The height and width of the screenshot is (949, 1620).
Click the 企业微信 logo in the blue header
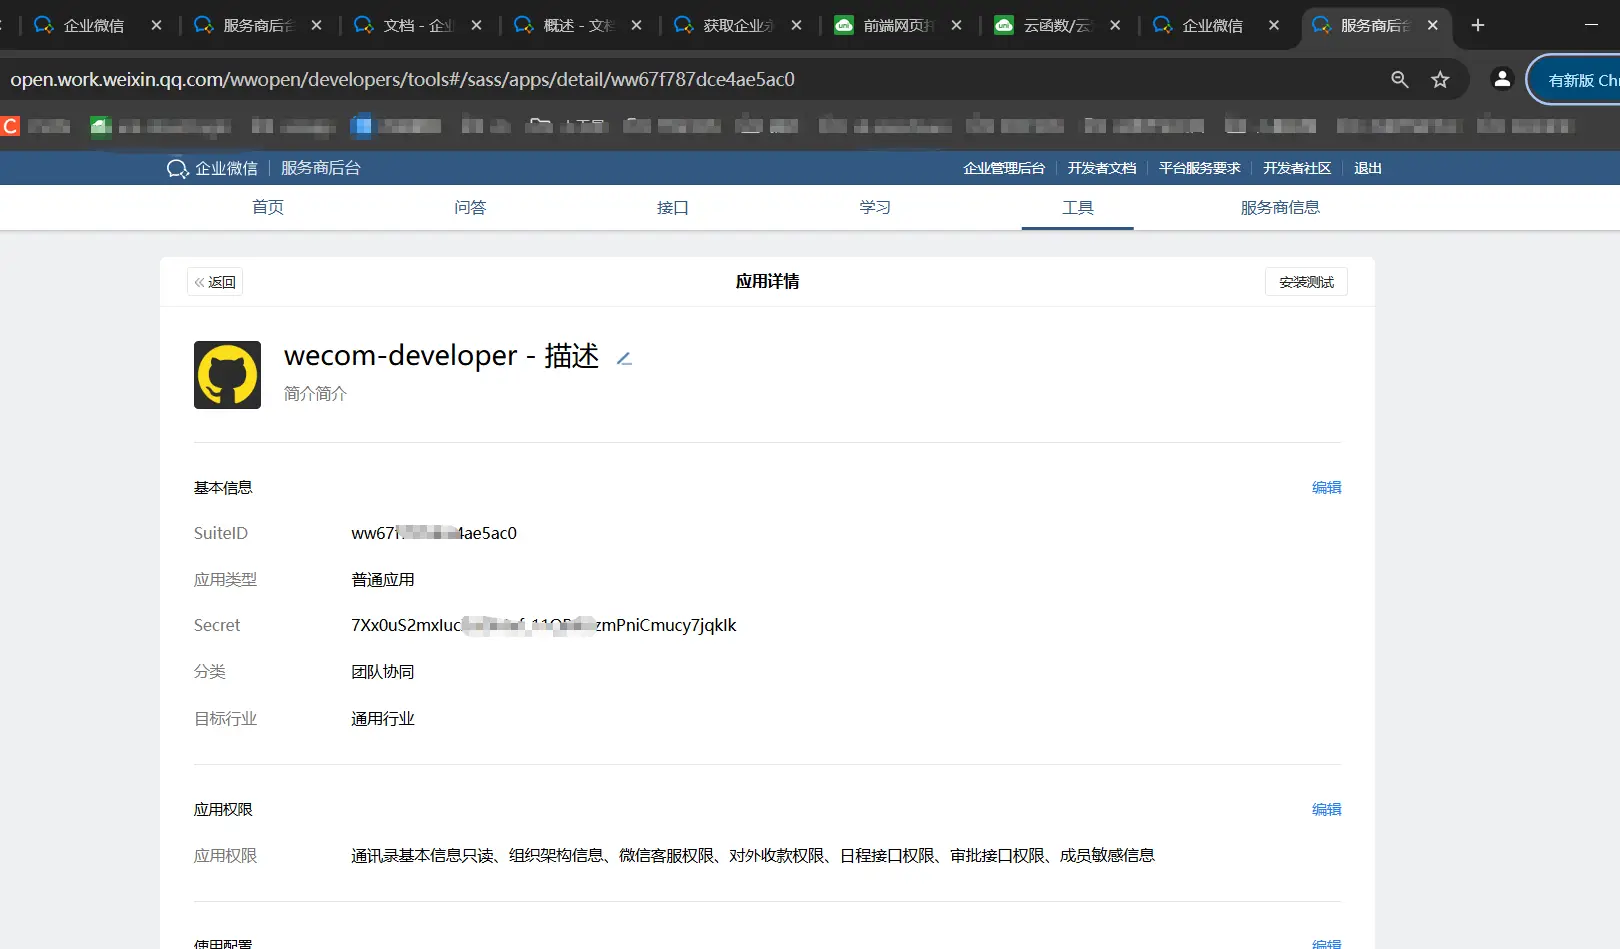(212, 168)
